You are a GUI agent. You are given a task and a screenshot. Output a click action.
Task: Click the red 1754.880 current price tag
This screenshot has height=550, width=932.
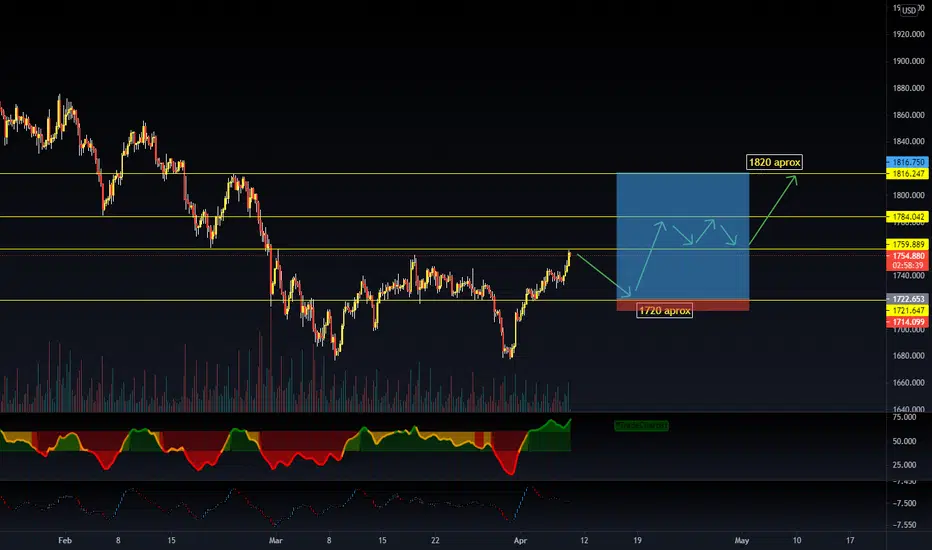click(906, 256)
